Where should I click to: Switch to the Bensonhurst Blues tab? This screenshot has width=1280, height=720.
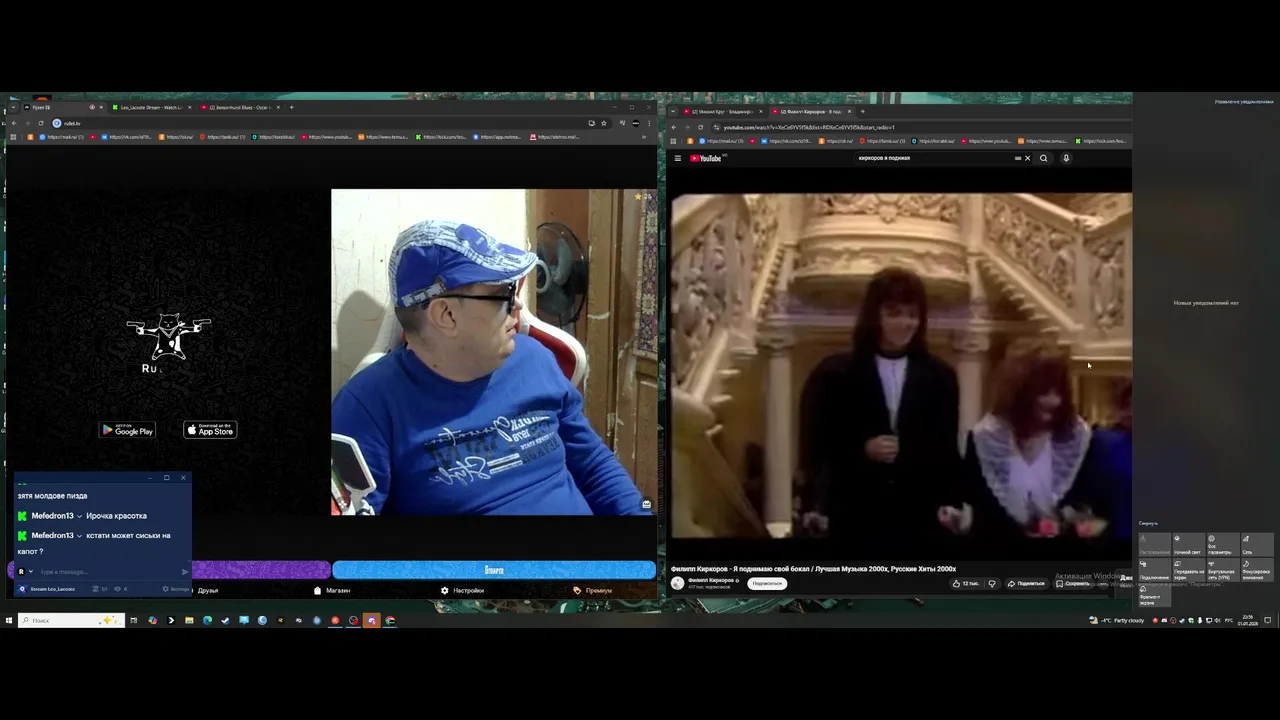[238, 107]
